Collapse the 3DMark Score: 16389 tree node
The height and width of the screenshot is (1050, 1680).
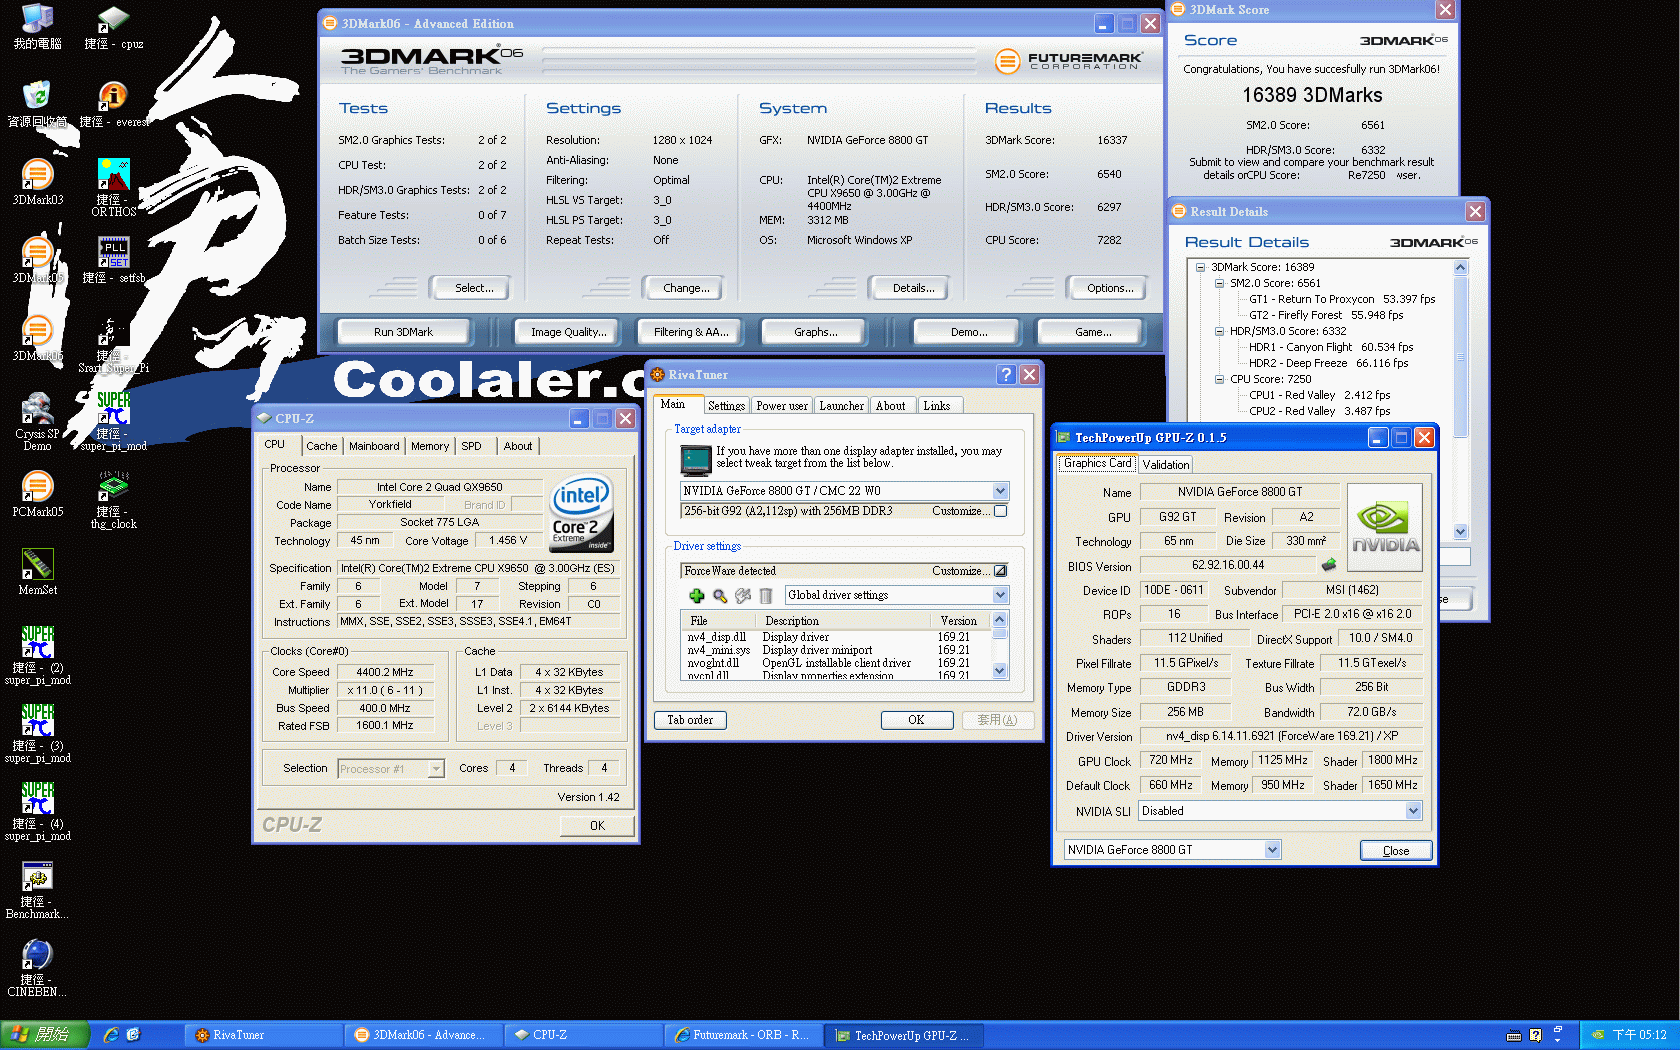point(1201,267)
